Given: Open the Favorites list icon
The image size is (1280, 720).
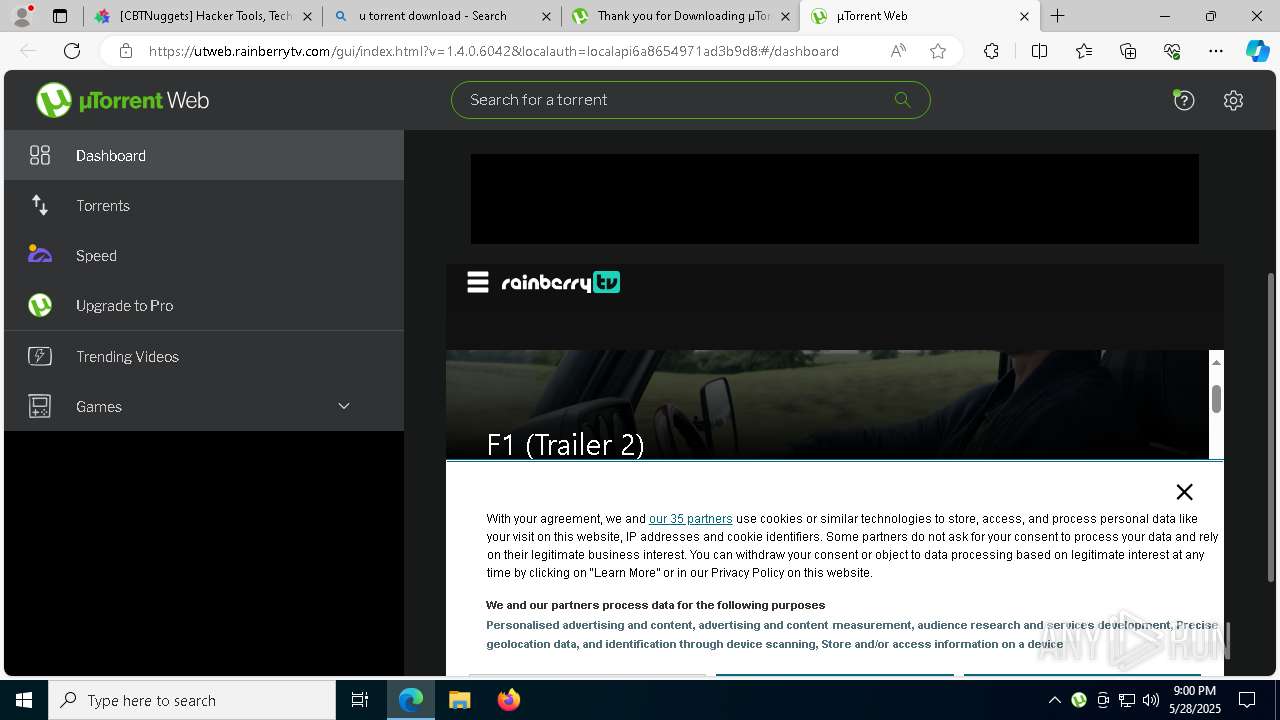Looking at the screenshot, I should [x=1084, y=51].
